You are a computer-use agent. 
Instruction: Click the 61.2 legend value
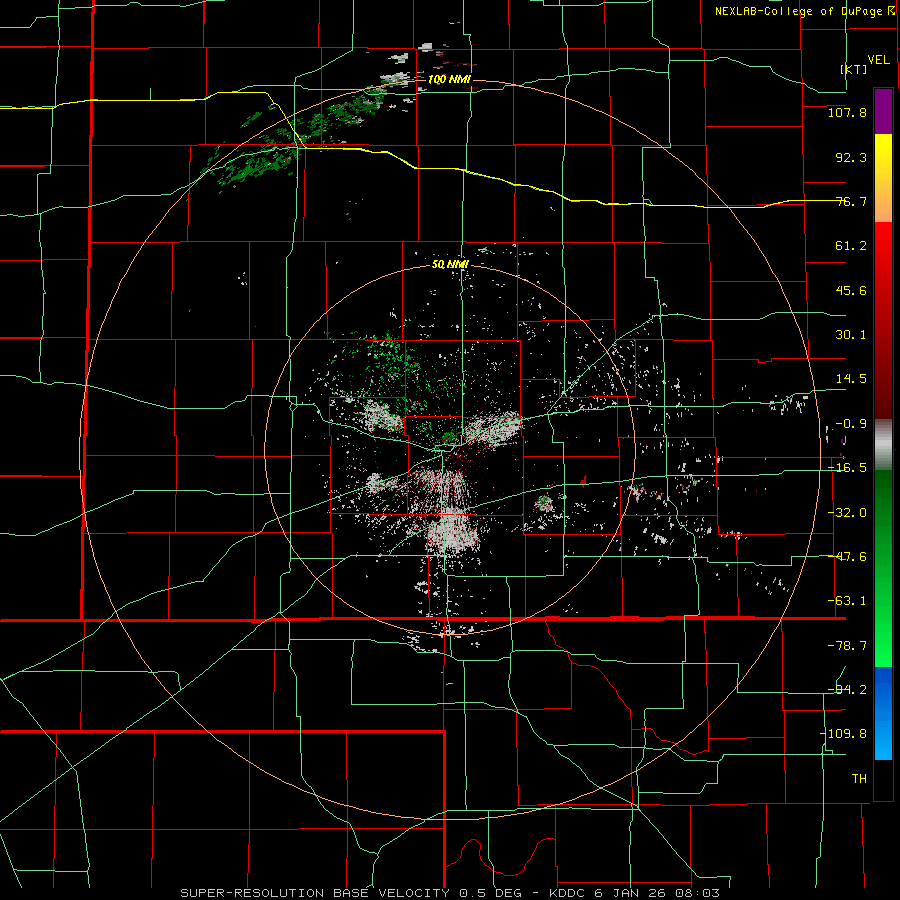(851, 246)
